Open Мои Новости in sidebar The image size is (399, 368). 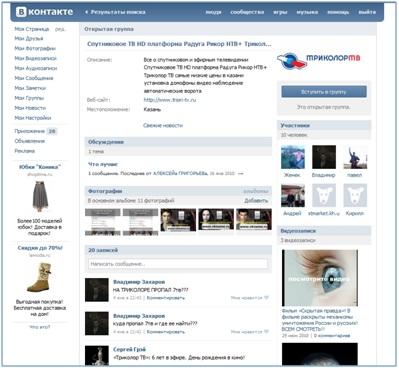coord(30,108)
